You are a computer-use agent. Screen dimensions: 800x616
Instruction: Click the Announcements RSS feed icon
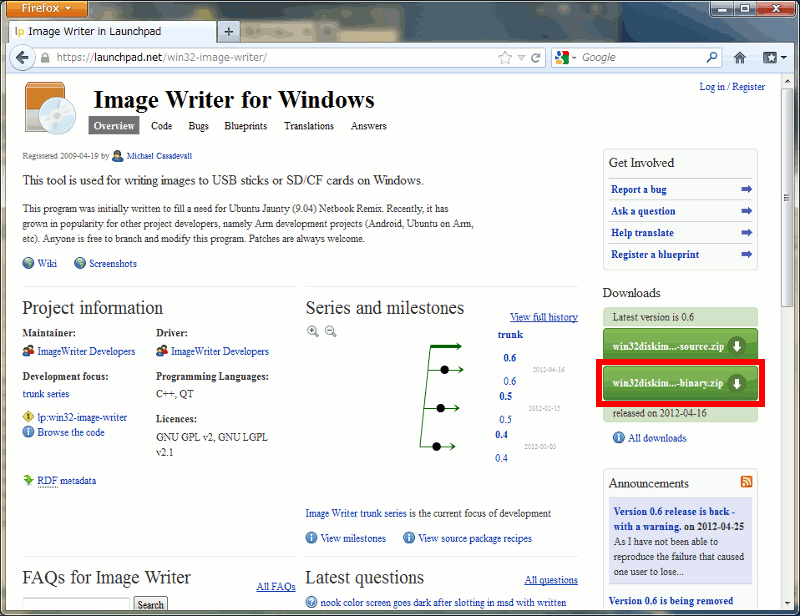coord(746,482)
